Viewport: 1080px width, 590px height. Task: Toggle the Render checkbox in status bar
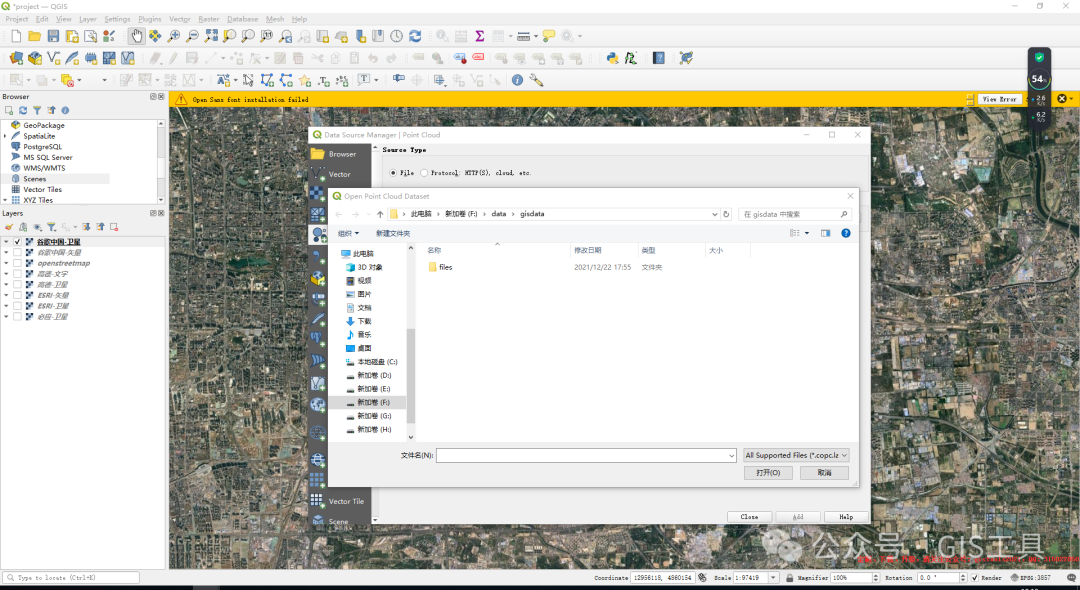click(x=974, y=578)
